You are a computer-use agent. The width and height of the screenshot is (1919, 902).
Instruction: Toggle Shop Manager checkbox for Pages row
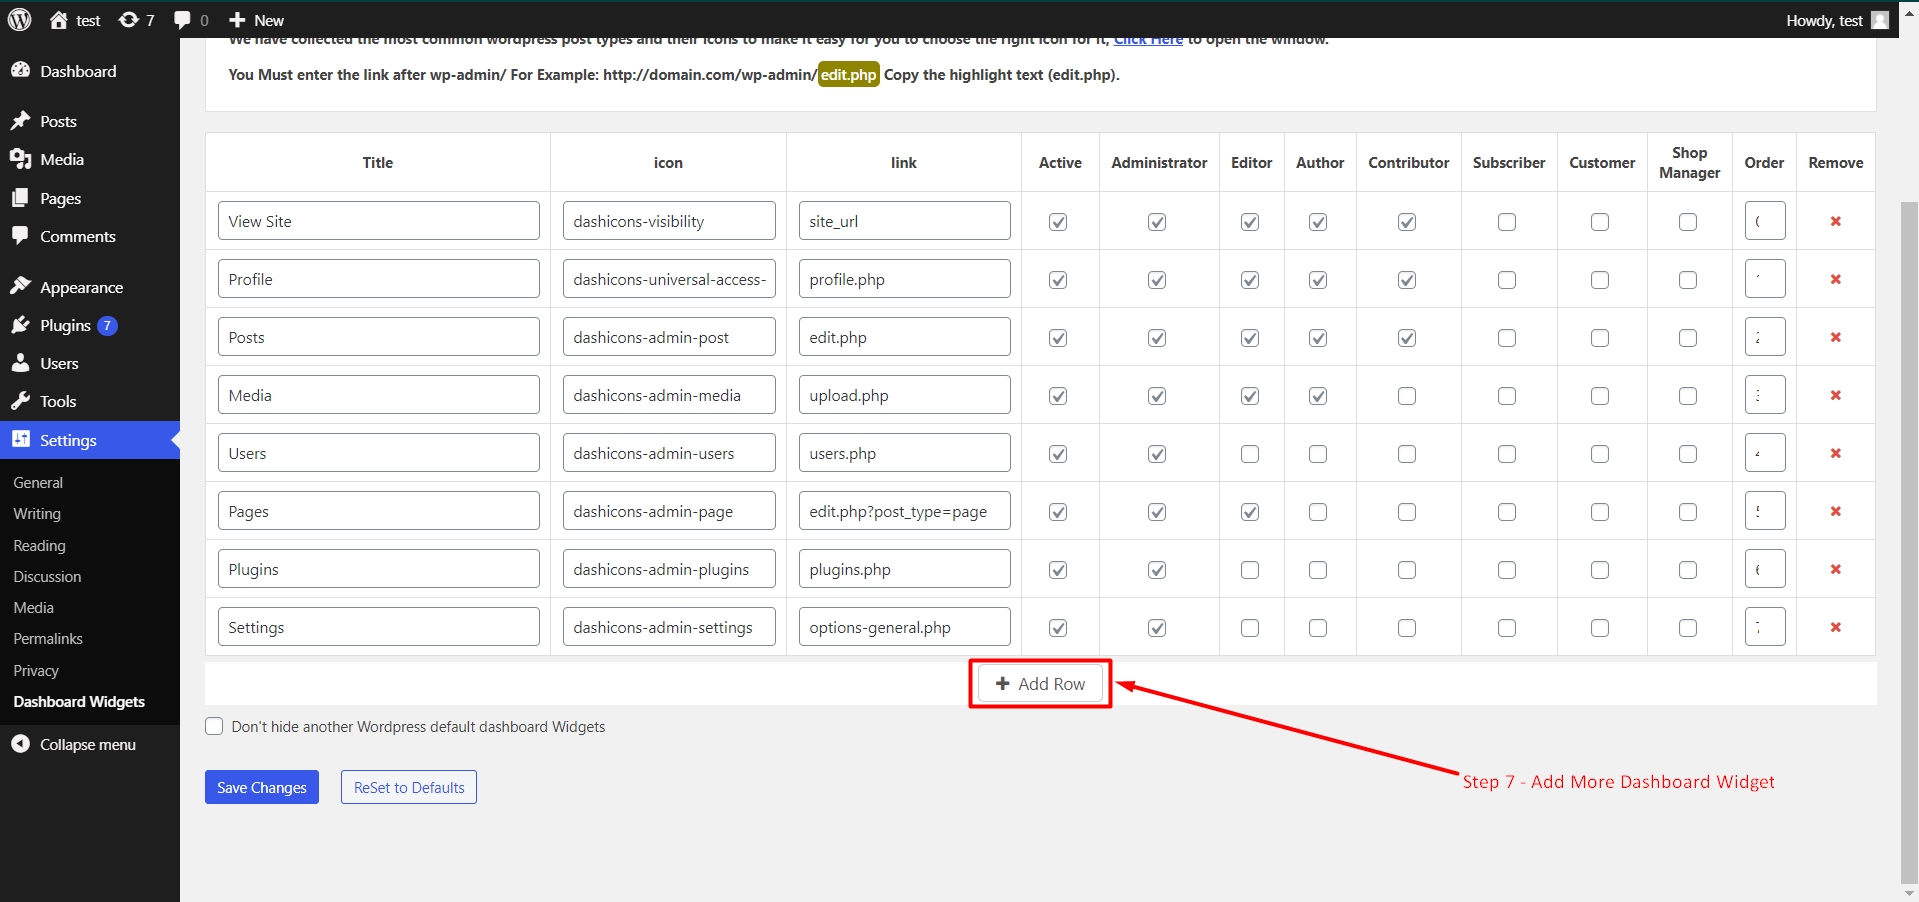pyautogui.click(x=1688, y=512)
